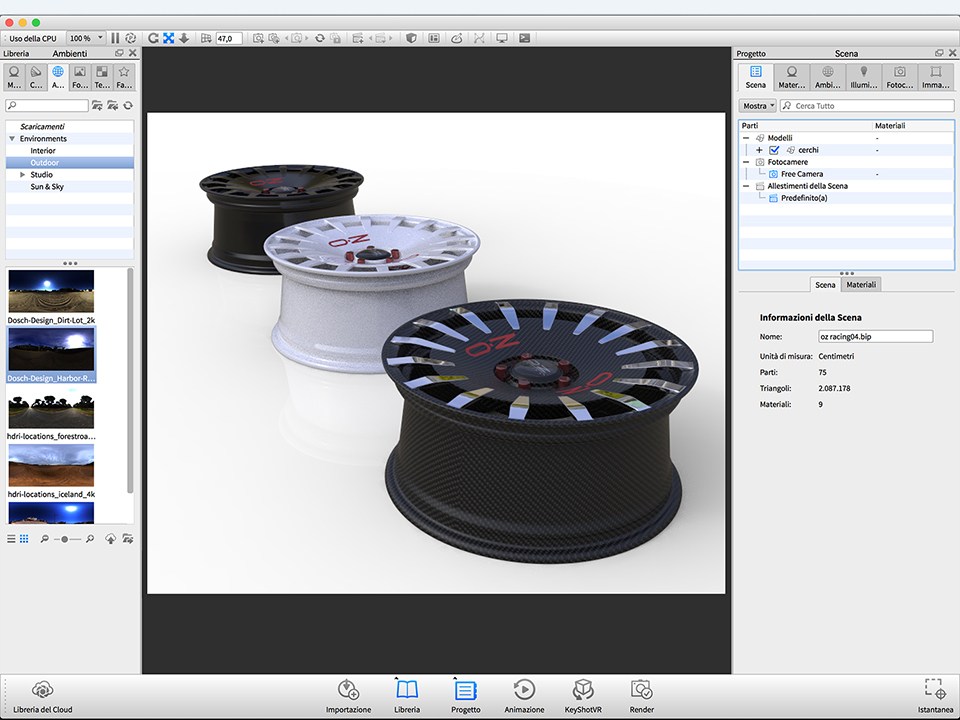Pause the real-time render
The width and height of the screenshot is (960, 720).
[115, 38]
